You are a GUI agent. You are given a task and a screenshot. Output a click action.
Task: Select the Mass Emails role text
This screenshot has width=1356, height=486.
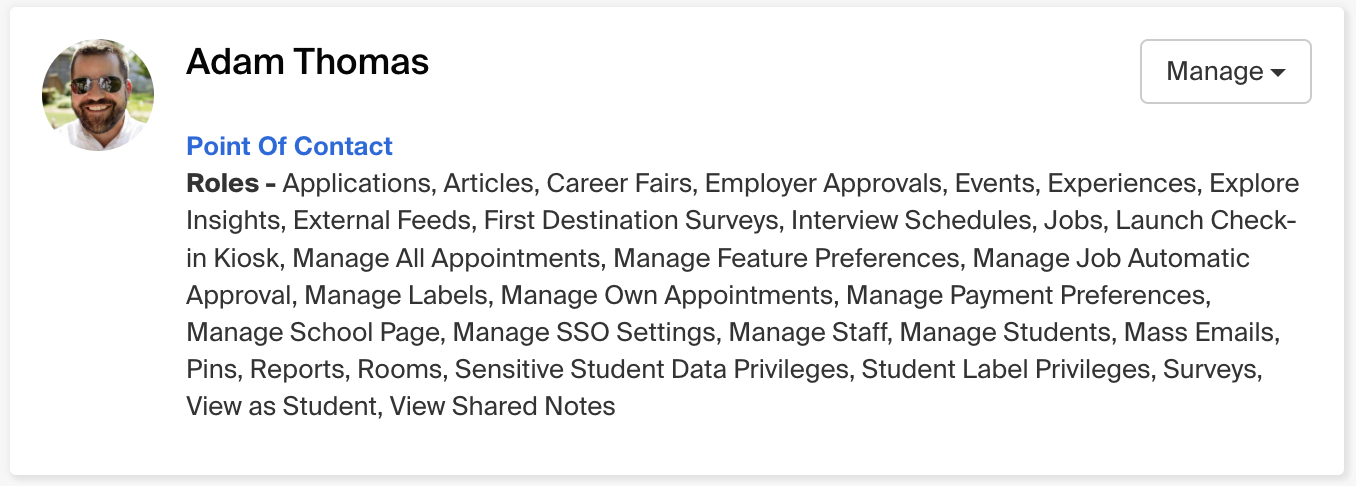click(1200, 332)
